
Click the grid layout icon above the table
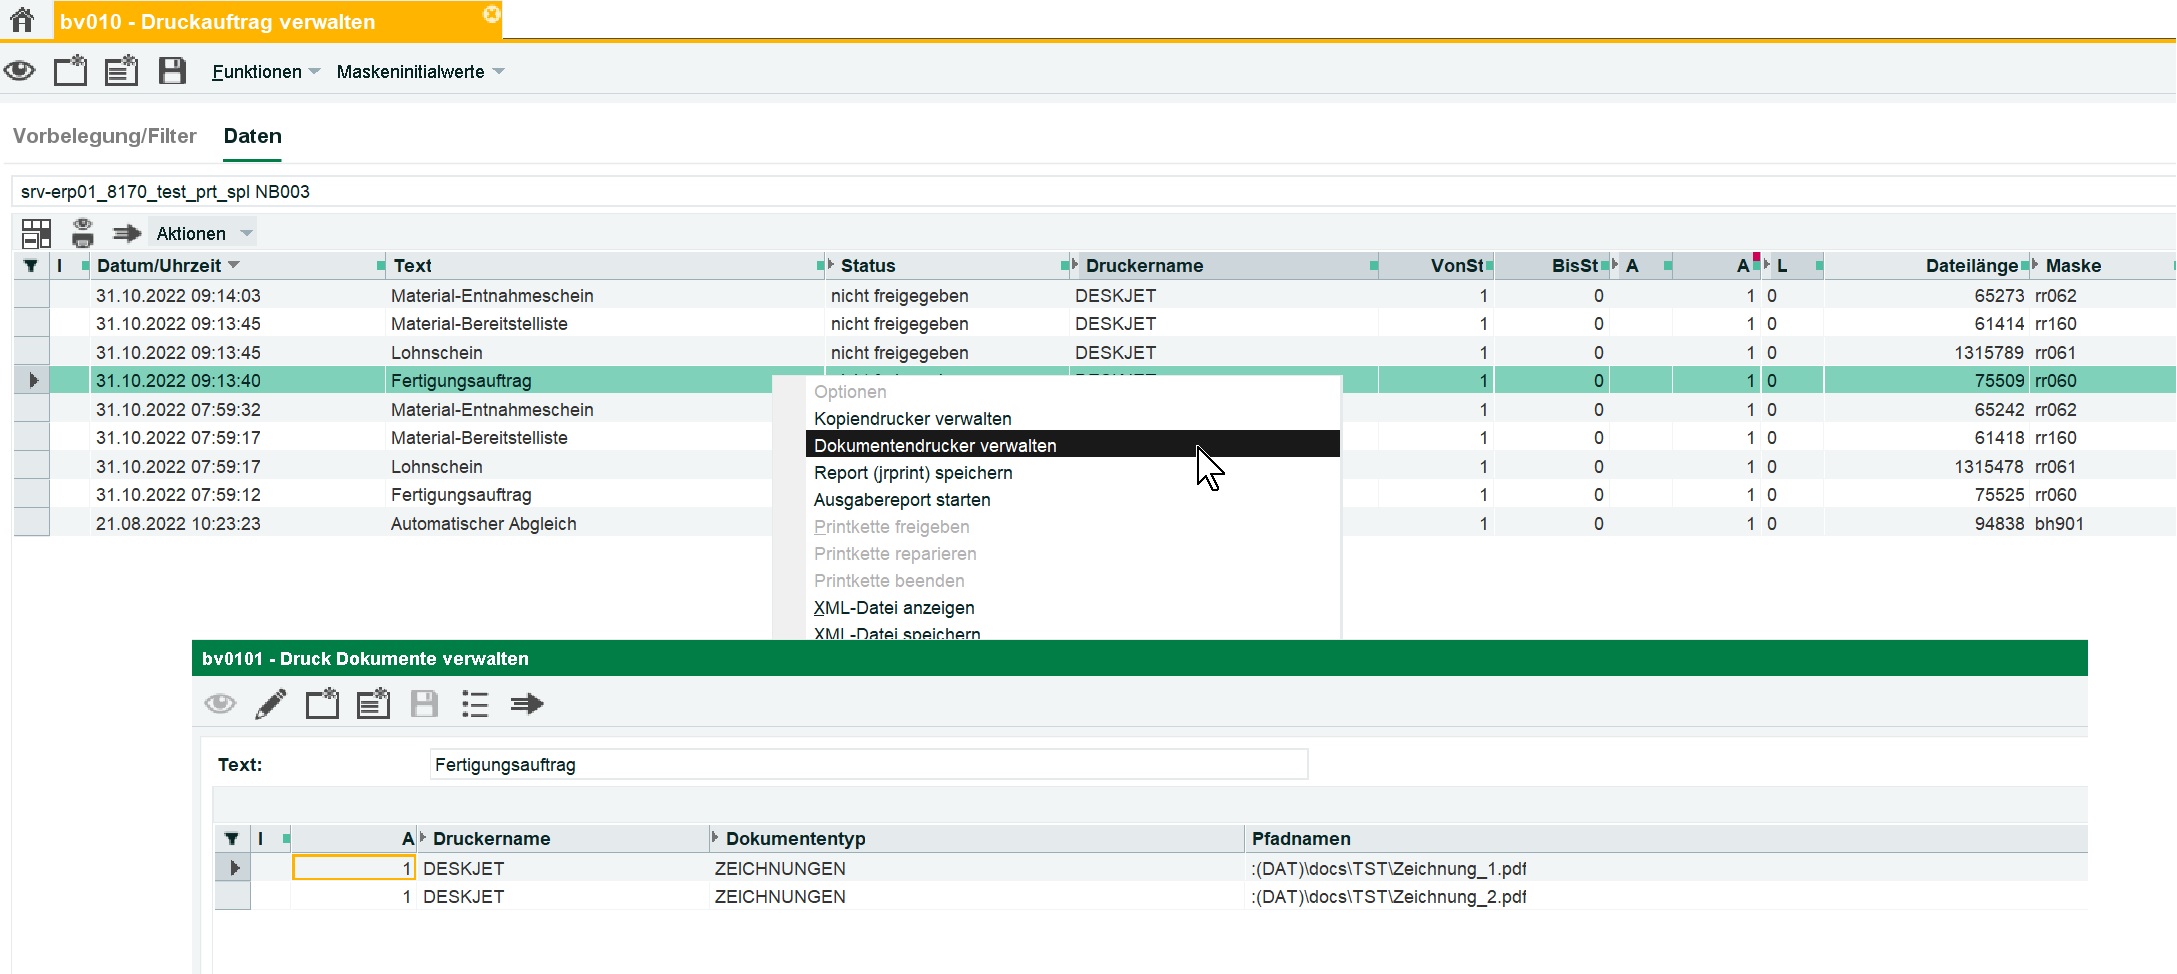click(x=36, y=233)
